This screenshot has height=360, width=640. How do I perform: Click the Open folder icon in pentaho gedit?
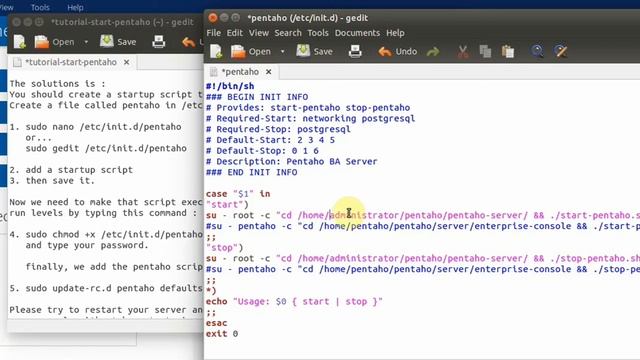point(238,51)
